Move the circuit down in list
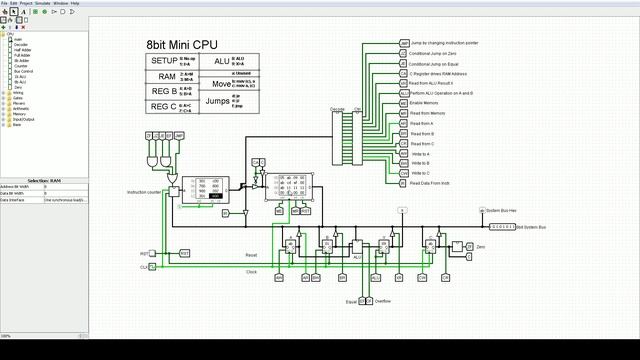The height and width of the screenshot is (360, 640). [x=16, y=27]
